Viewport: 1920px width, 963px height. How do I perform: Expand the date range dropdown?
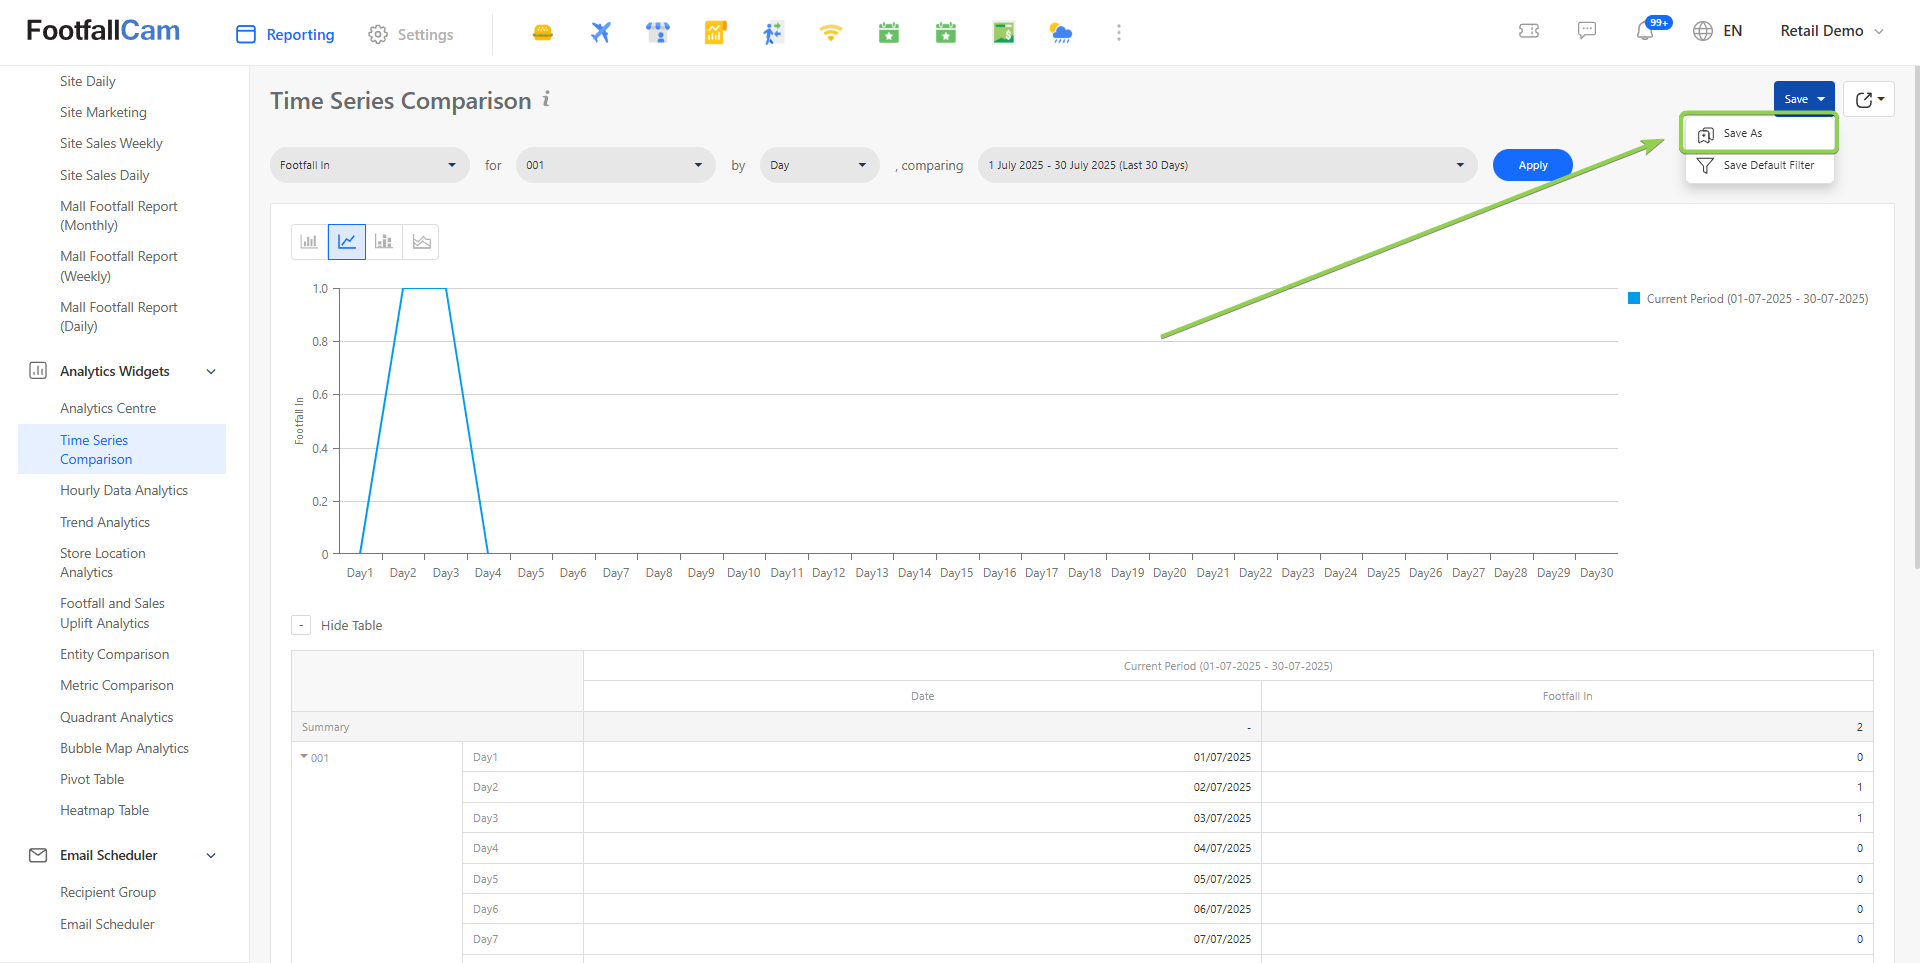[x=1226, y=165]
